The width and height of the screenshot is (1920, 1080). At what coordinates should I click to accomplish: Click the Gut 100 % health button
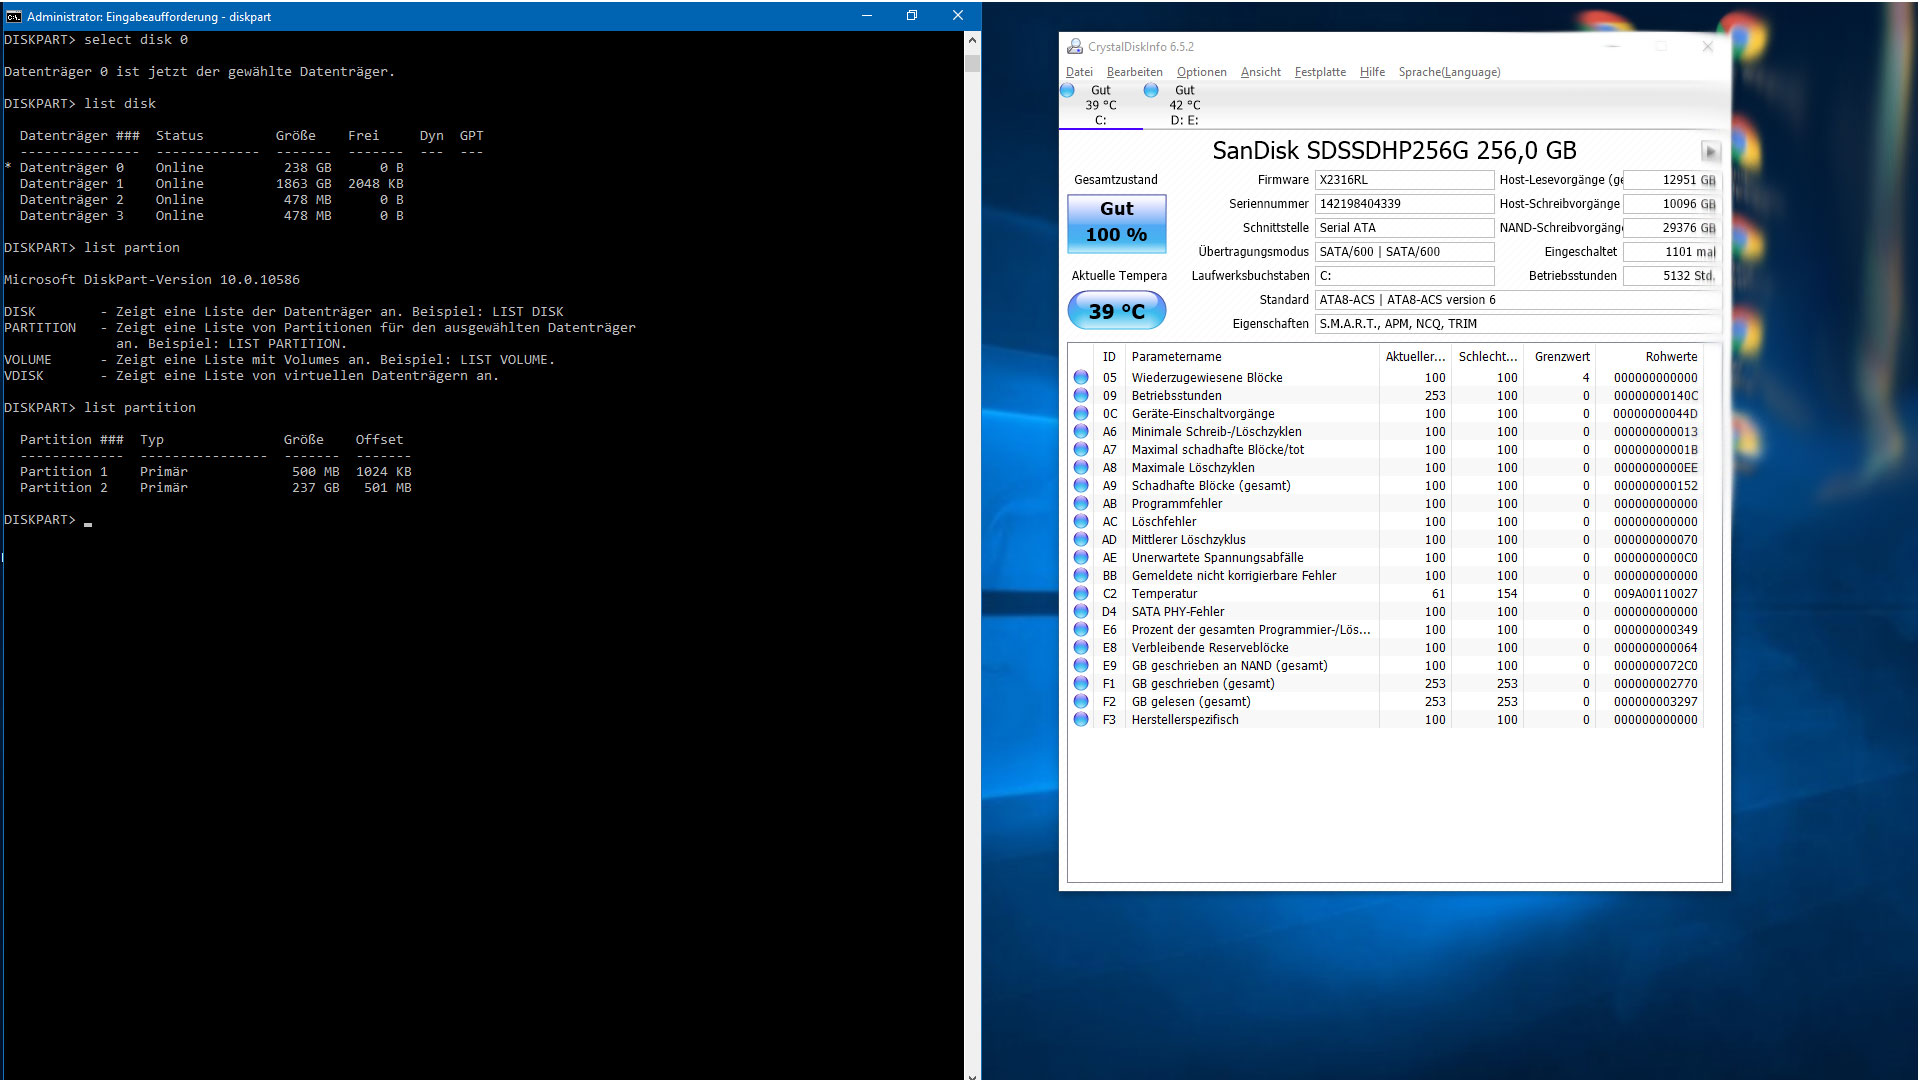(x=1116, y=222)
